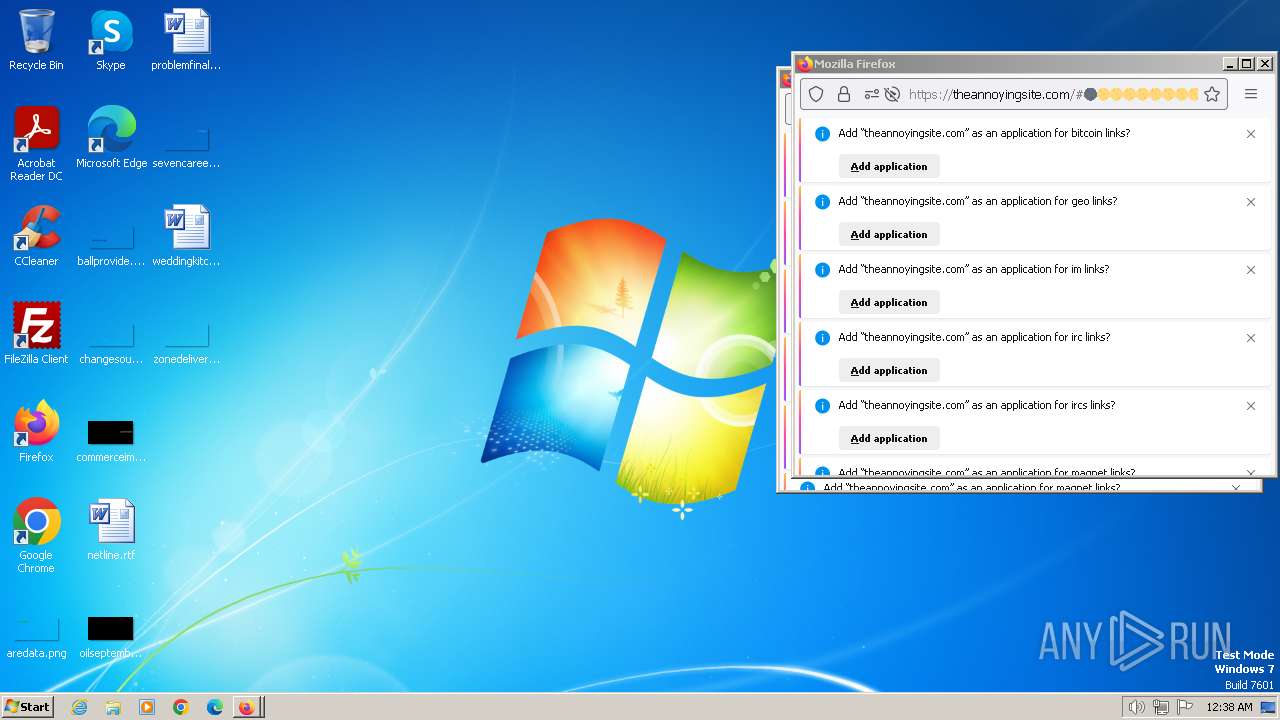The image size is (1280, 720).
Task: Open the netline.rtf document icon
Action: point(111,530)
